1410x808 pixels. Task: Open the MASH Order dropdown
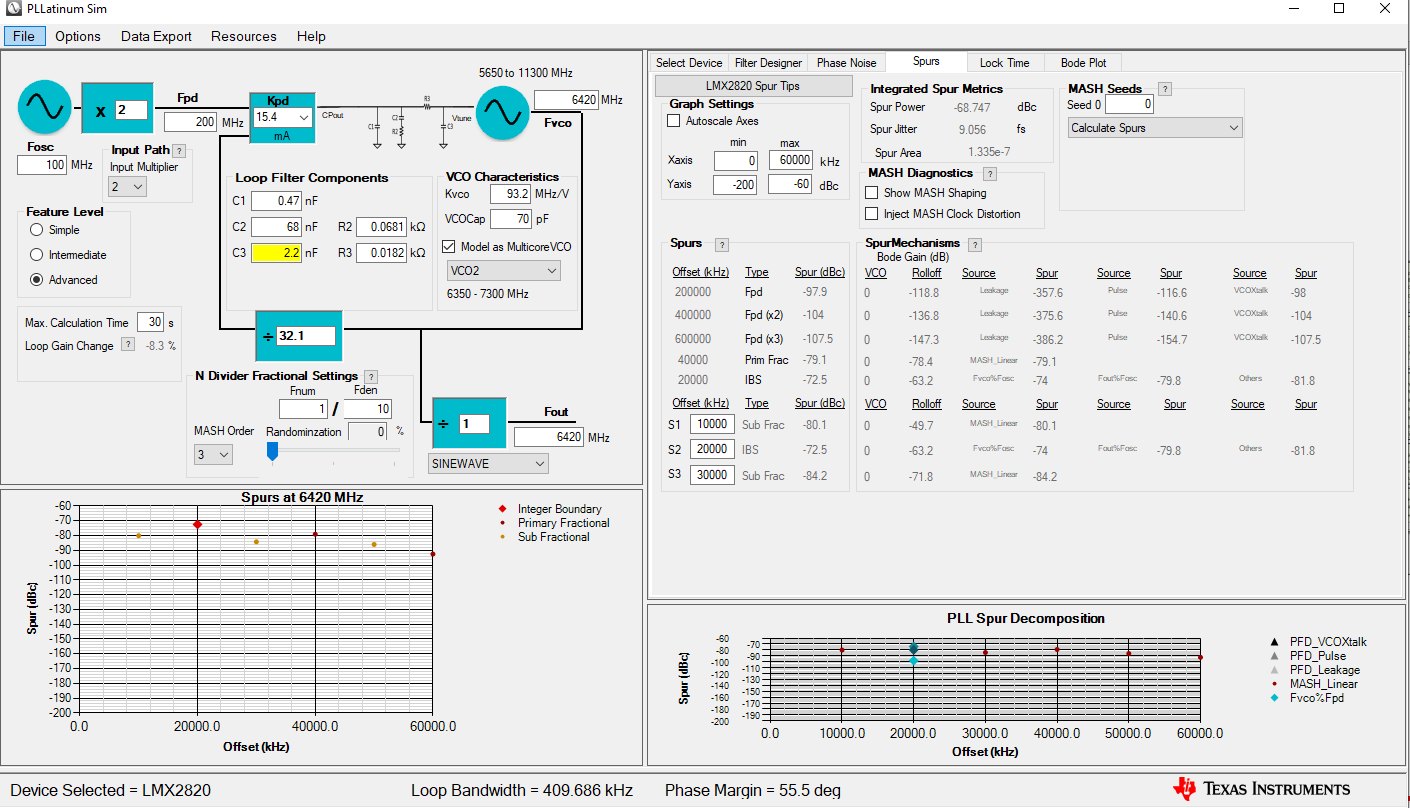[213, 455]
